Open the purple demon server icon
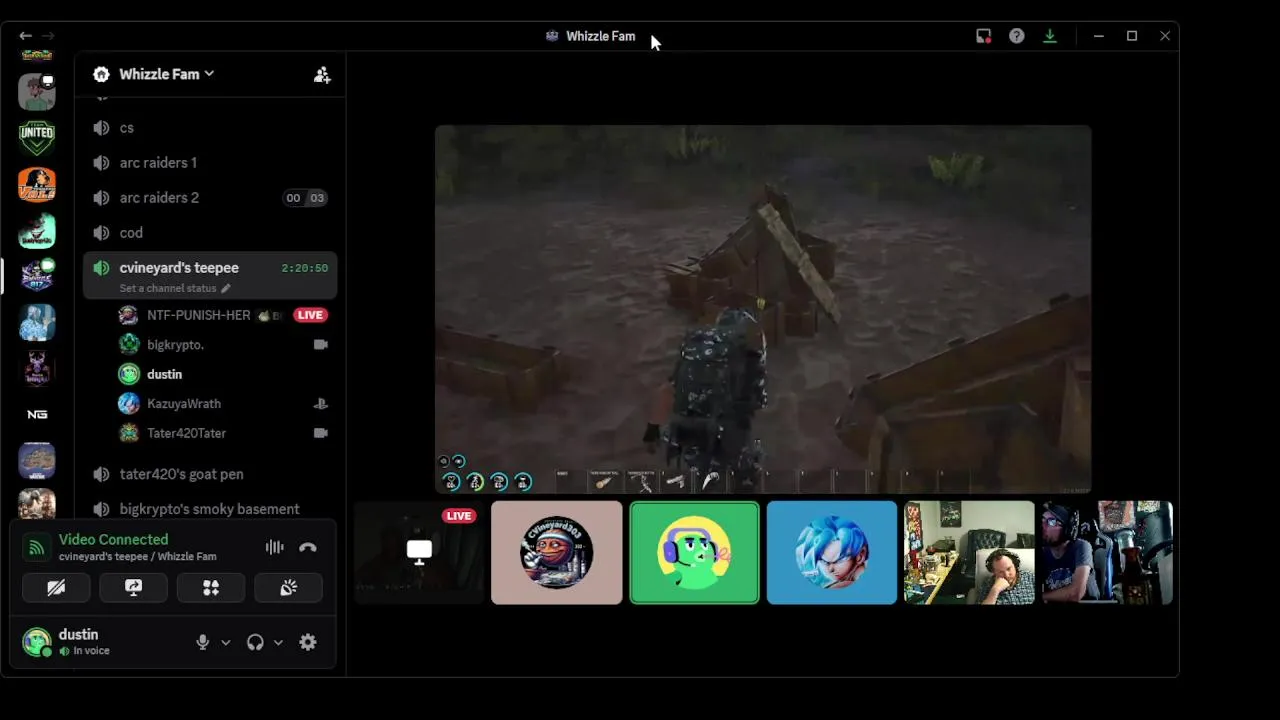Image resolution: width=1280 pixels, height=720 pixels. [x=37, y=368]
